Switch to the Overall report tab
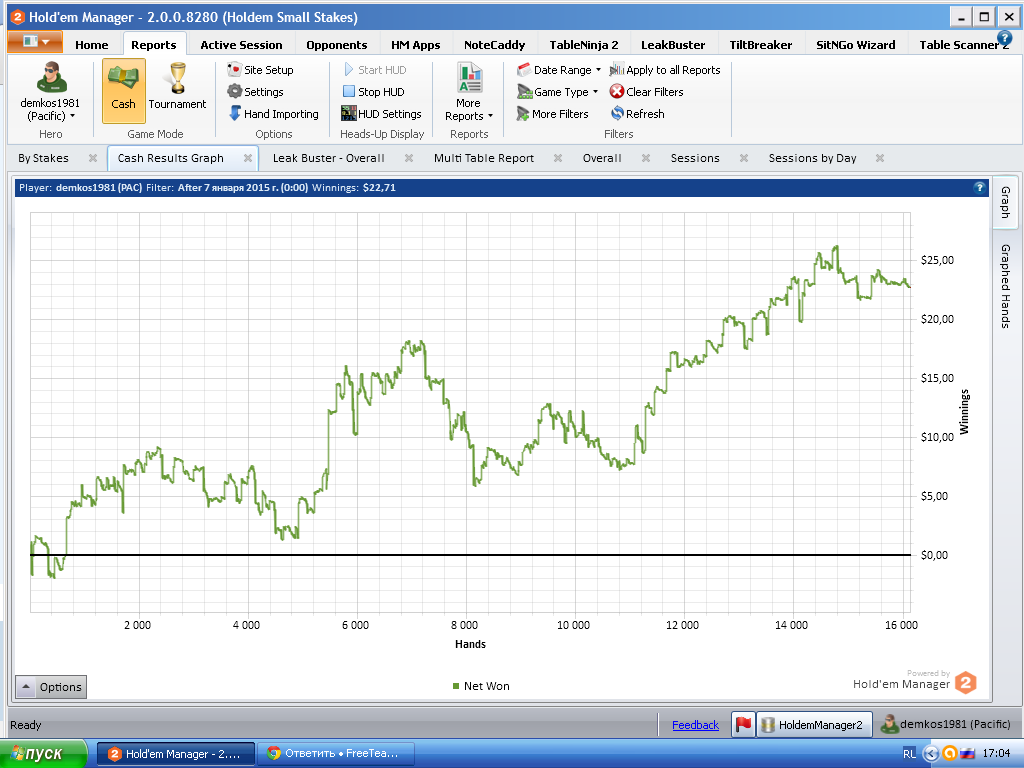1024x768 pixels. coord(602,158)
